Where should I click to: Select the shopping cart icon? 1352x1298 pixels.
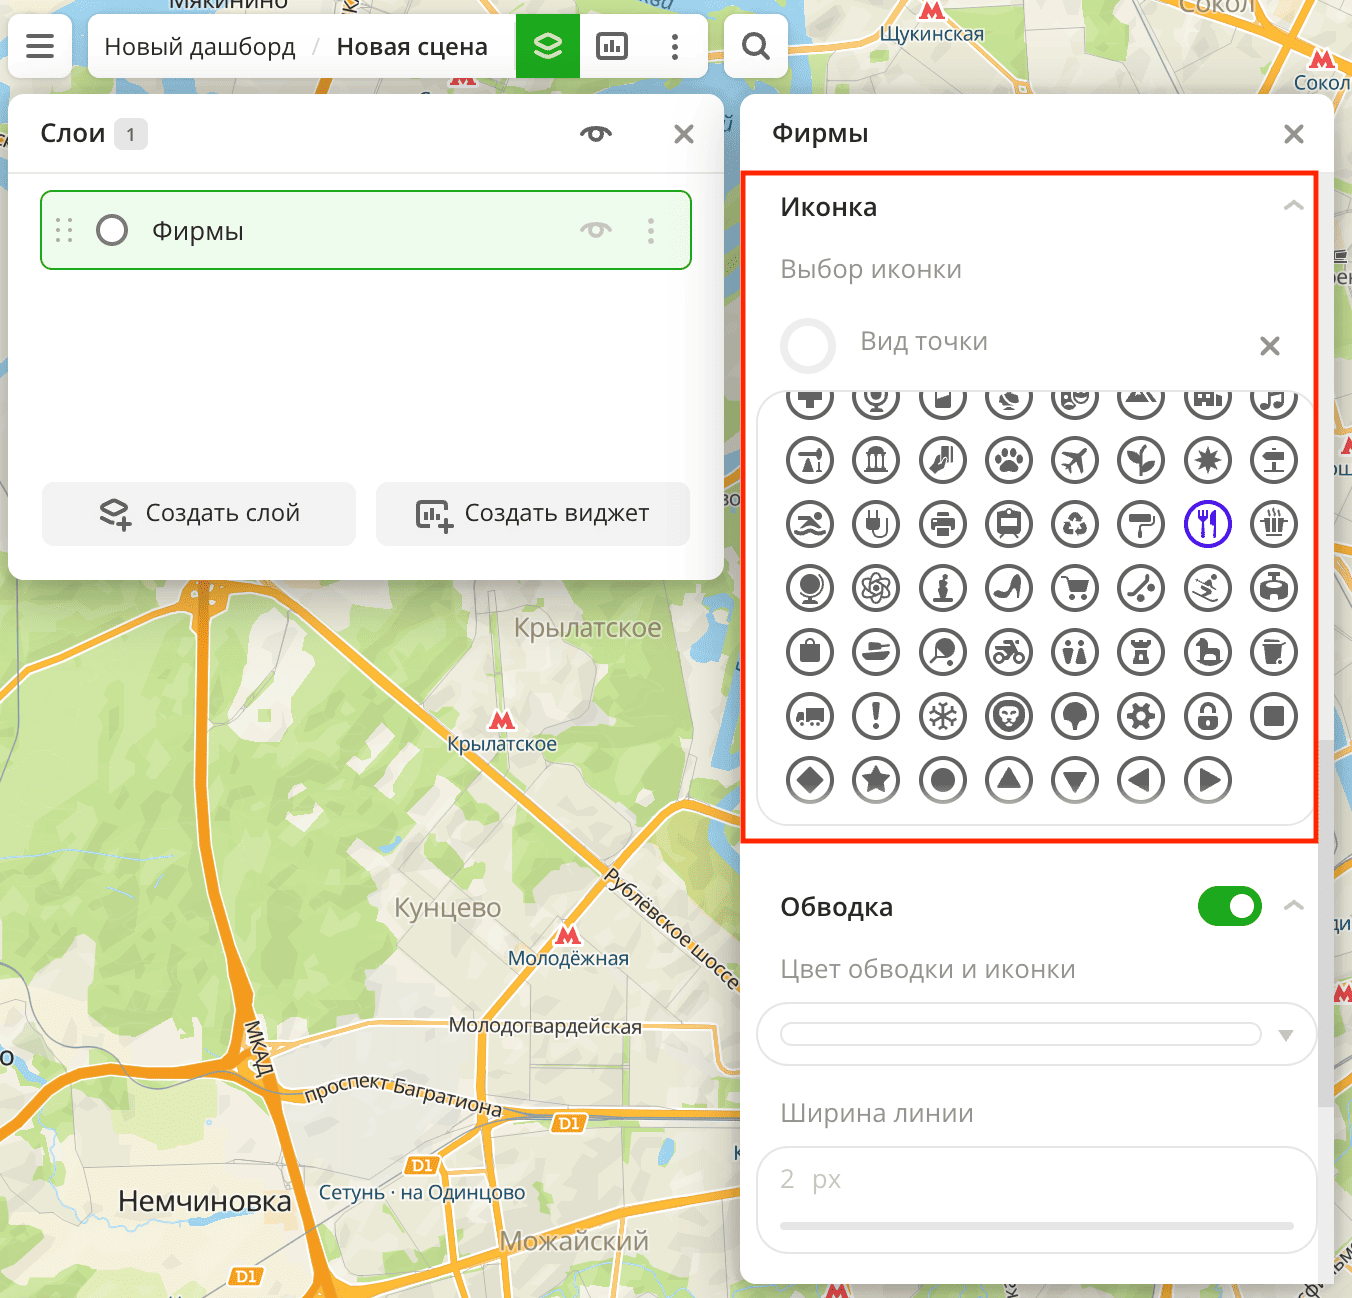point(1075,588)
